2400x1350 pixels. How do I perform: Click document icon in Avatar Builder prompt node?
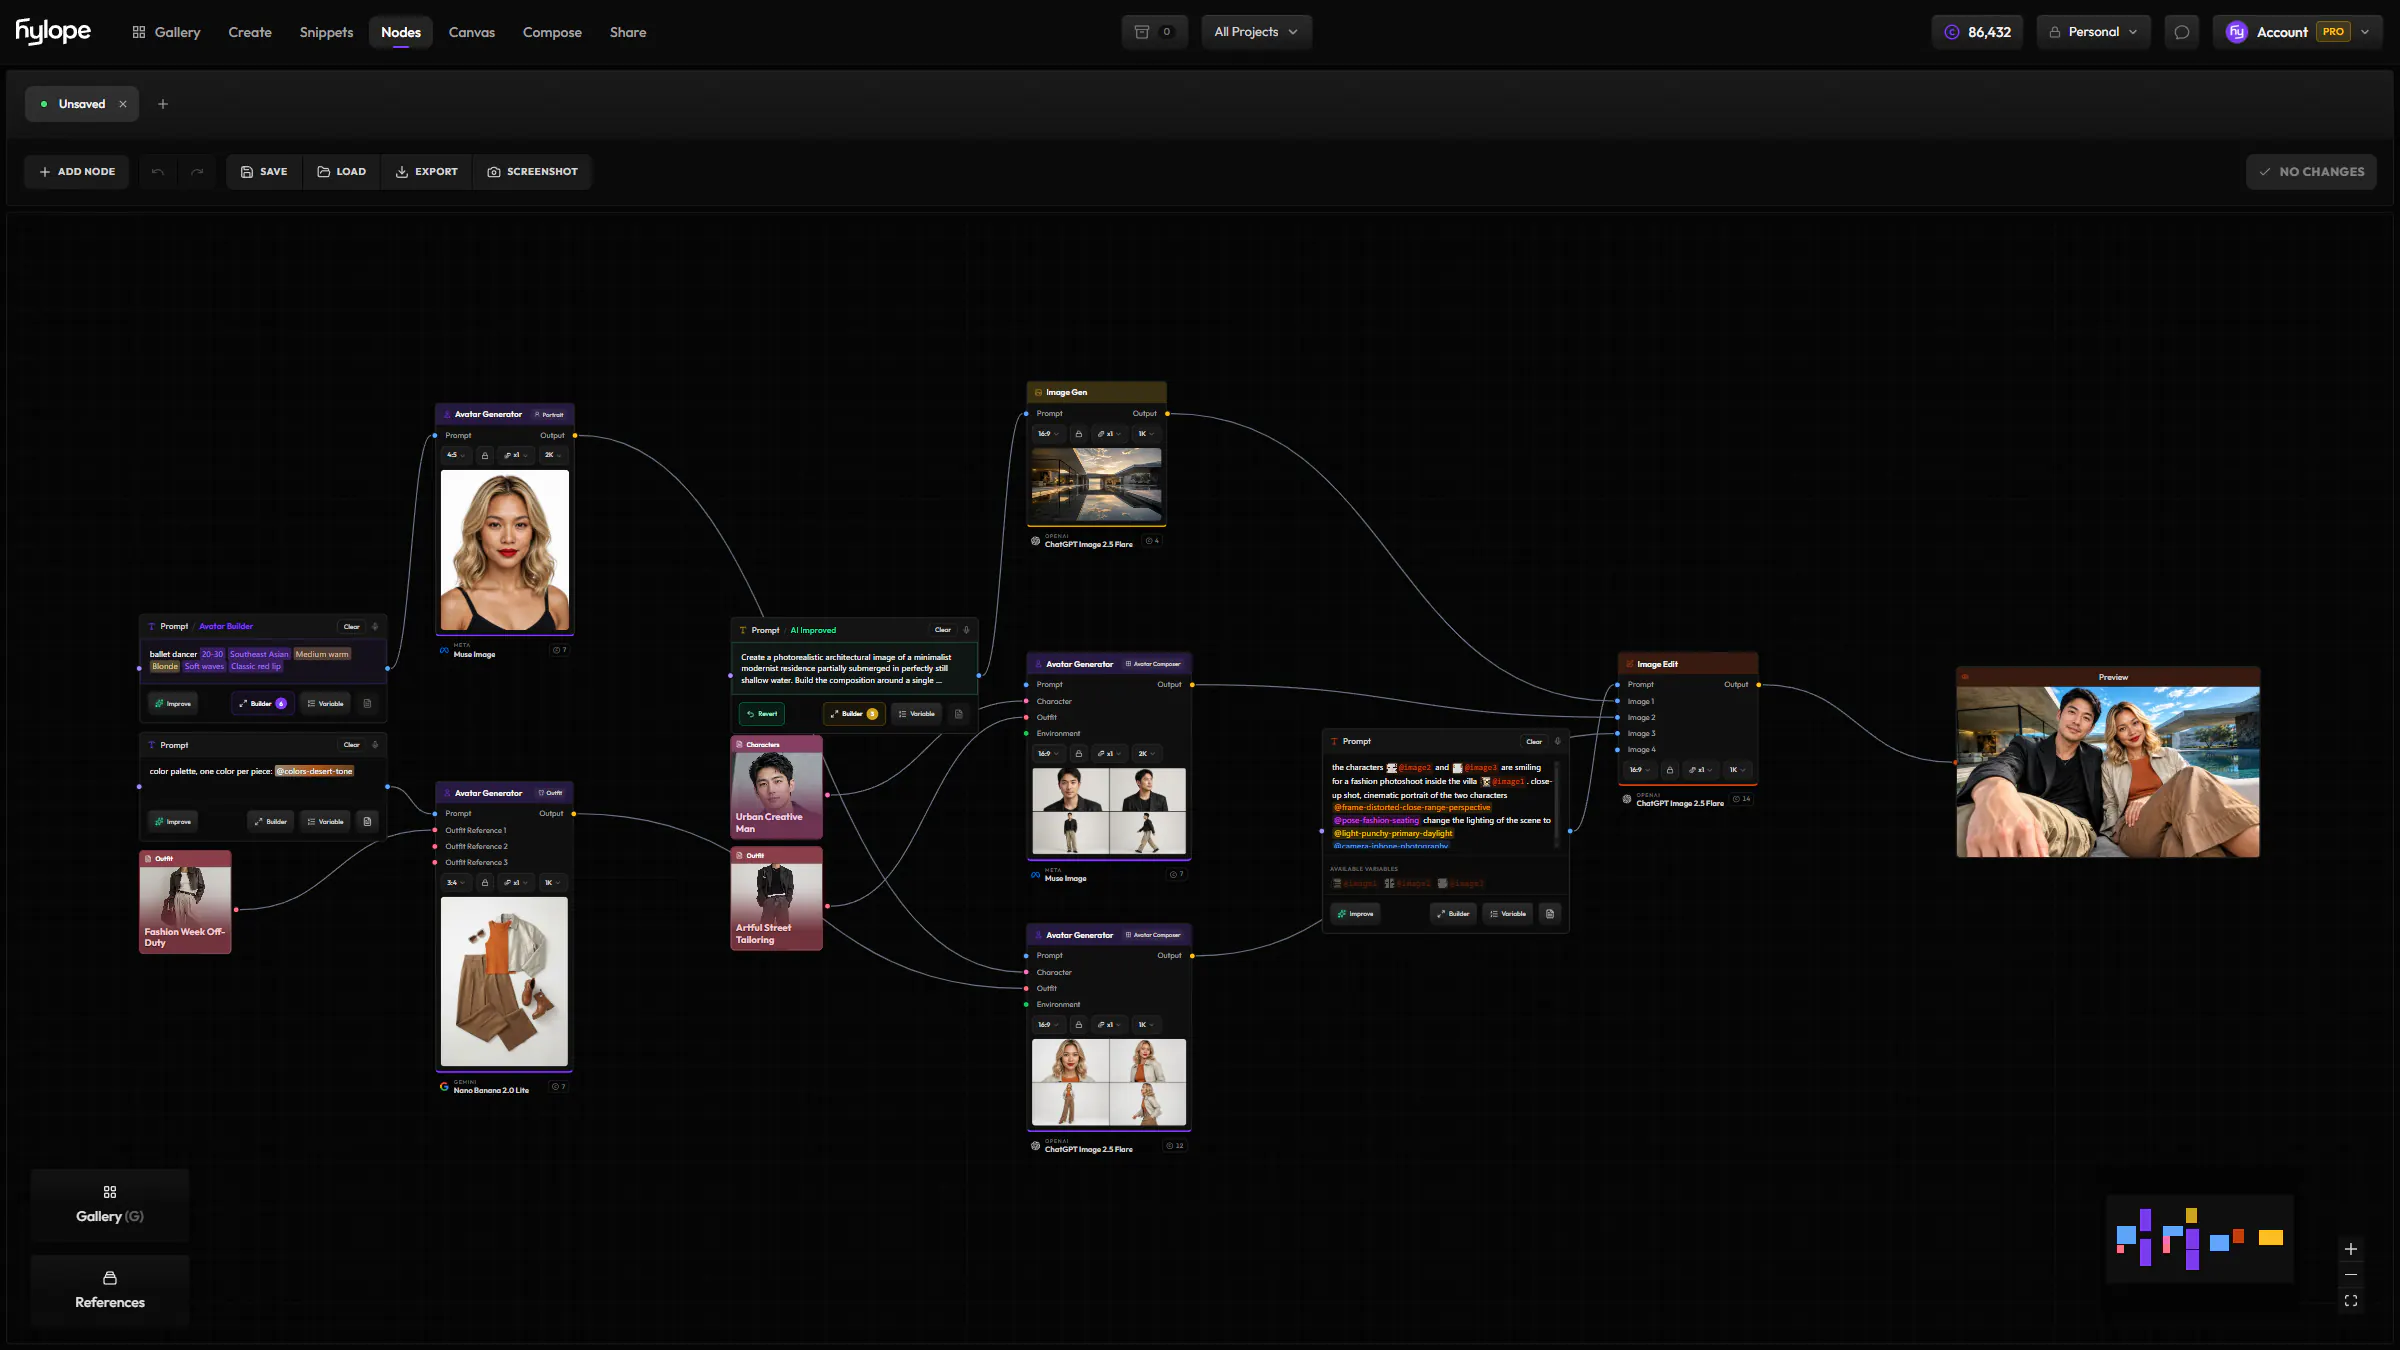point(367,704)
